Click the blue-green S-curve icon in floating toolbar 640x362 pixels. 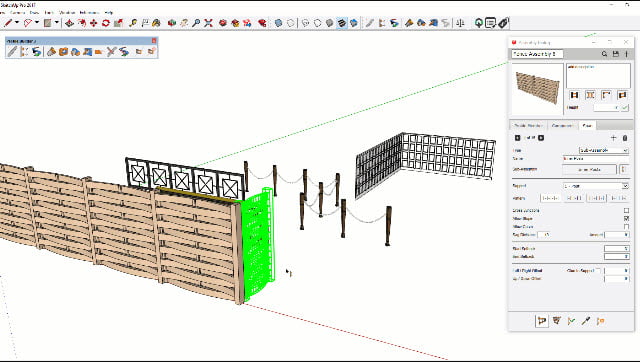(x=37, y=51)
